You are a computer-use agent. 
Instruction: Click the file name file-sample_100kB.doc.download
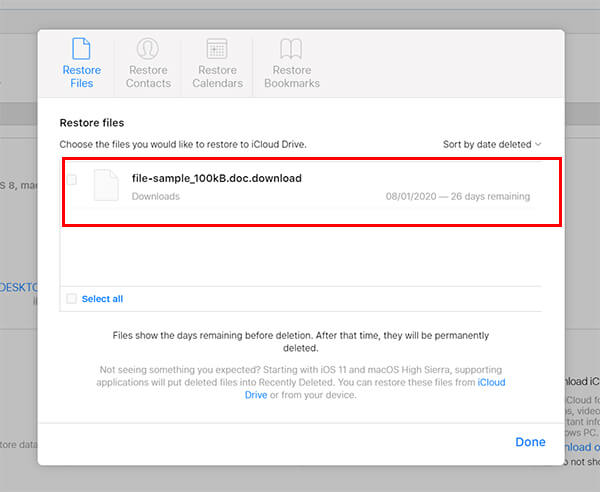(217, 178)
